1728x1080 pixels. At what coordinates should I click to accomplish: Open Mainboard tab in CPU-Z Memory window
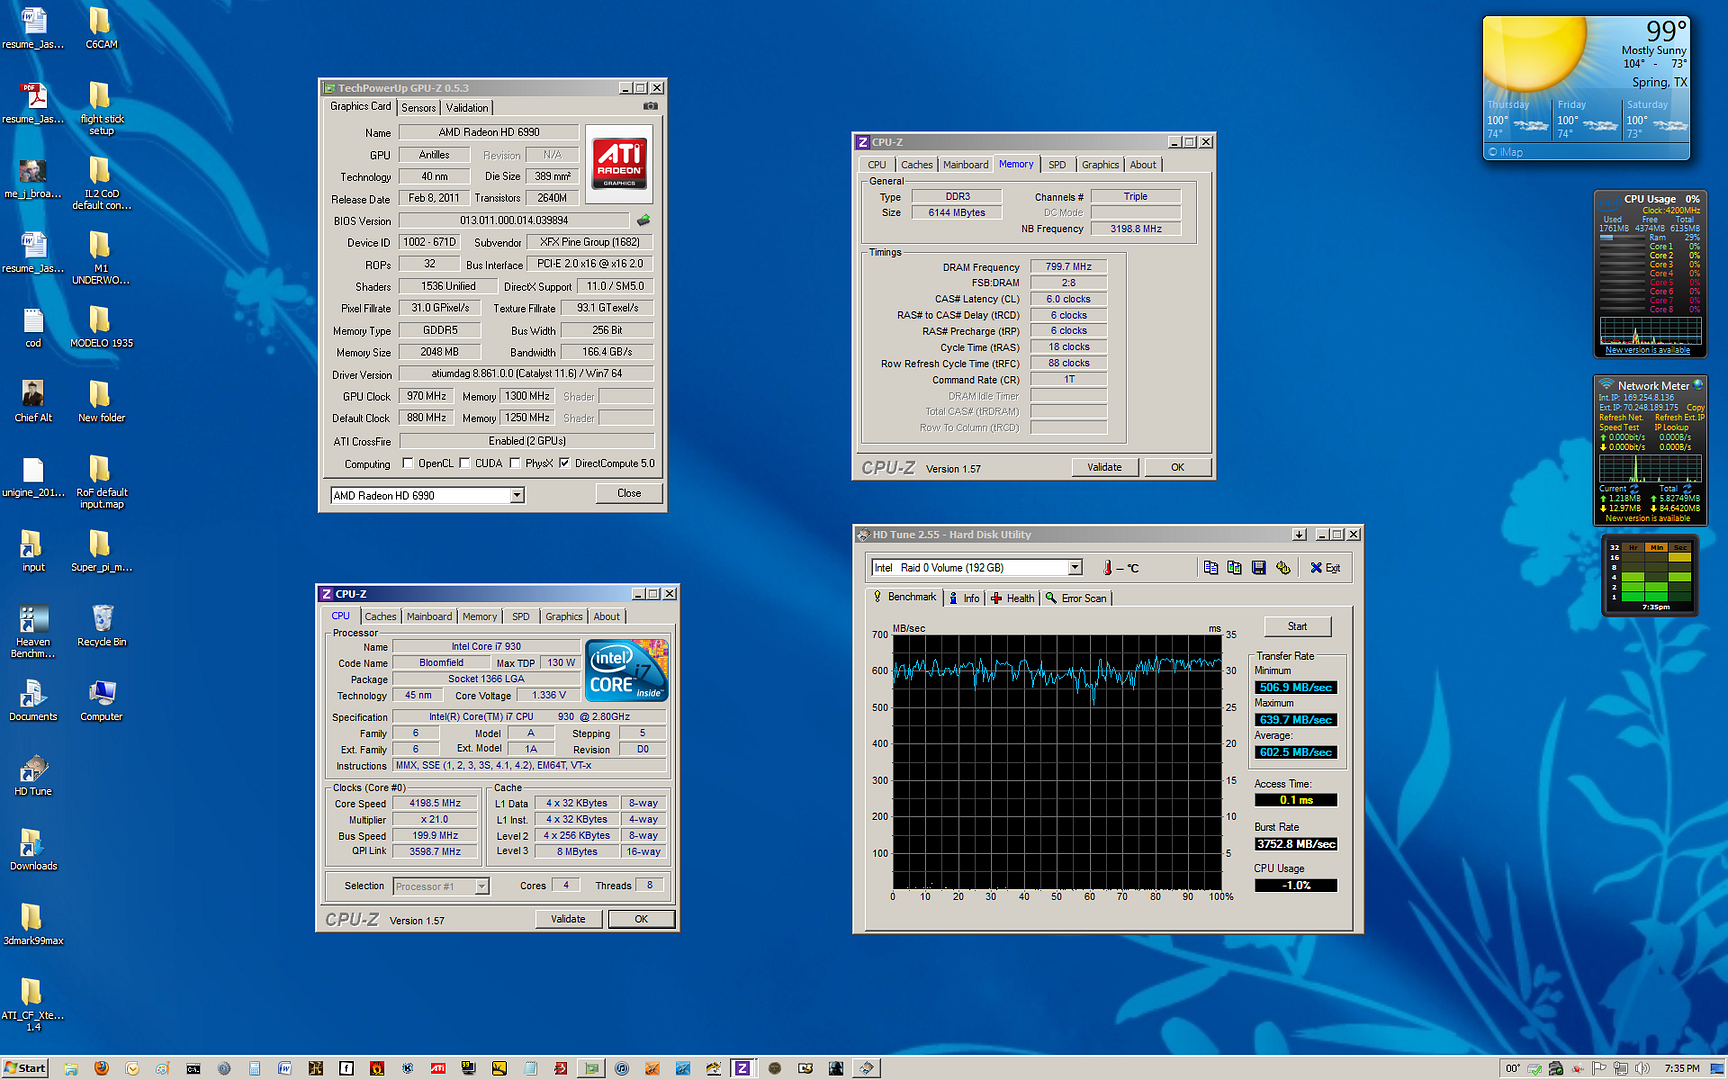(966, 165)
